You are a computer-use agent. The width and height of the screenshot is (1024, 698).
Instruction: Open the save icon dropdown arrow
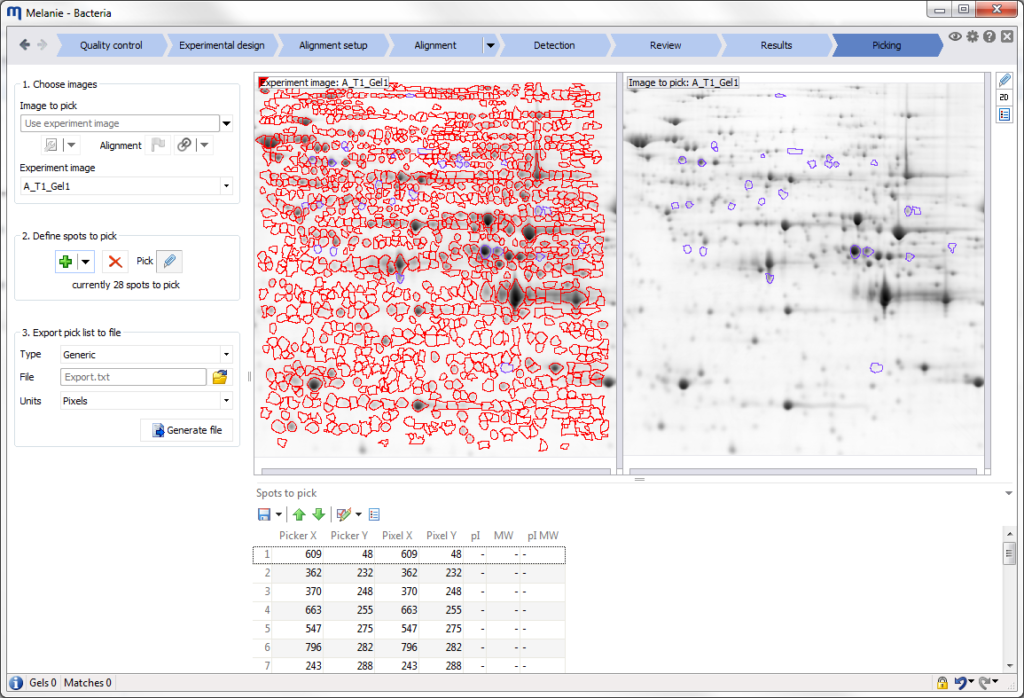click(x=279, y=515)
